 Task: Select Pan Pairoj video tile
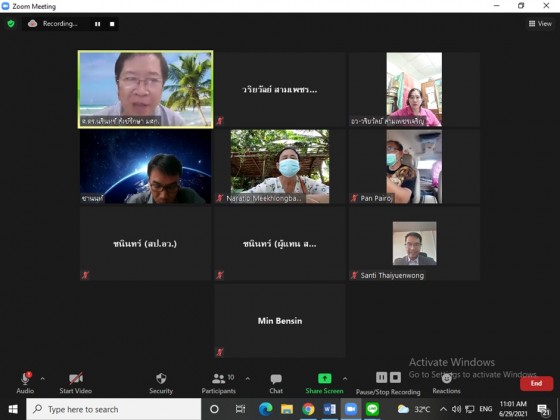414,166
